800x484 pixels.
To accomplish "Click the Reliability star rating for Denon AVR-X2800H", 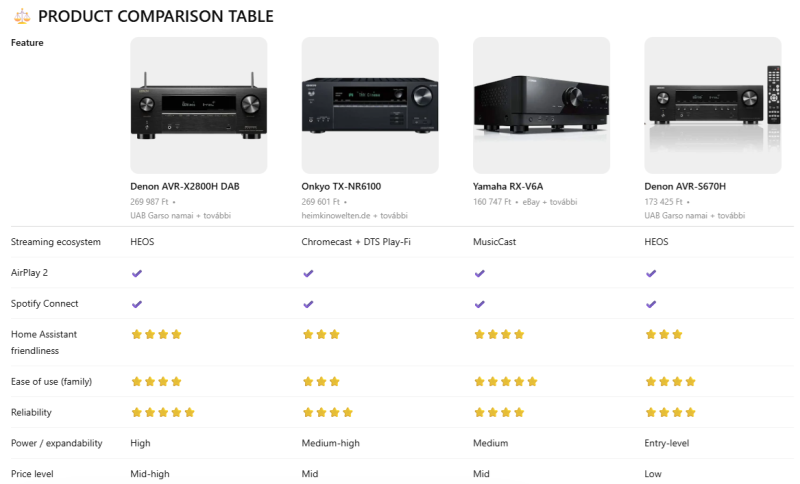I will [162, 412].
